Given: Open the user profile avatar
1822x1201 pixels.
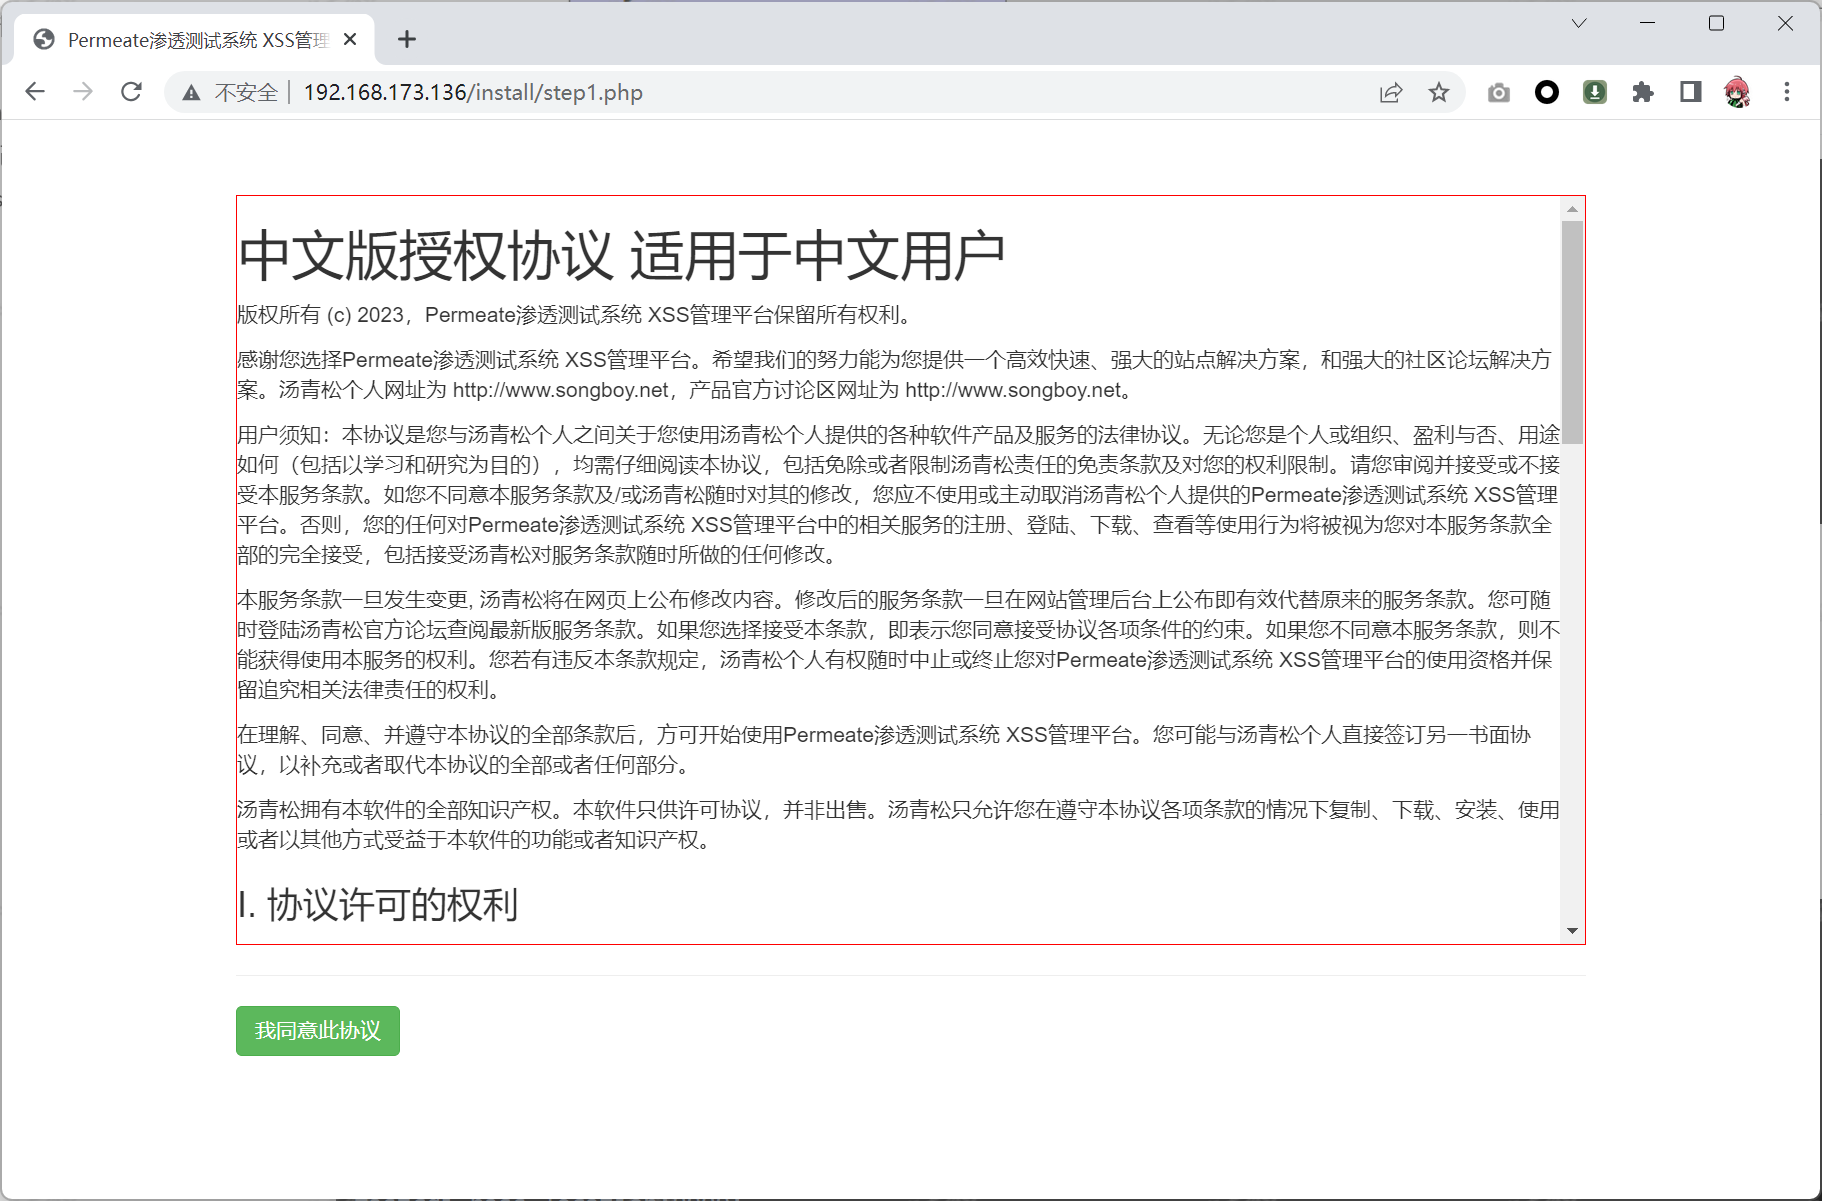Looking at the screenshot, I should [1738, 93].
